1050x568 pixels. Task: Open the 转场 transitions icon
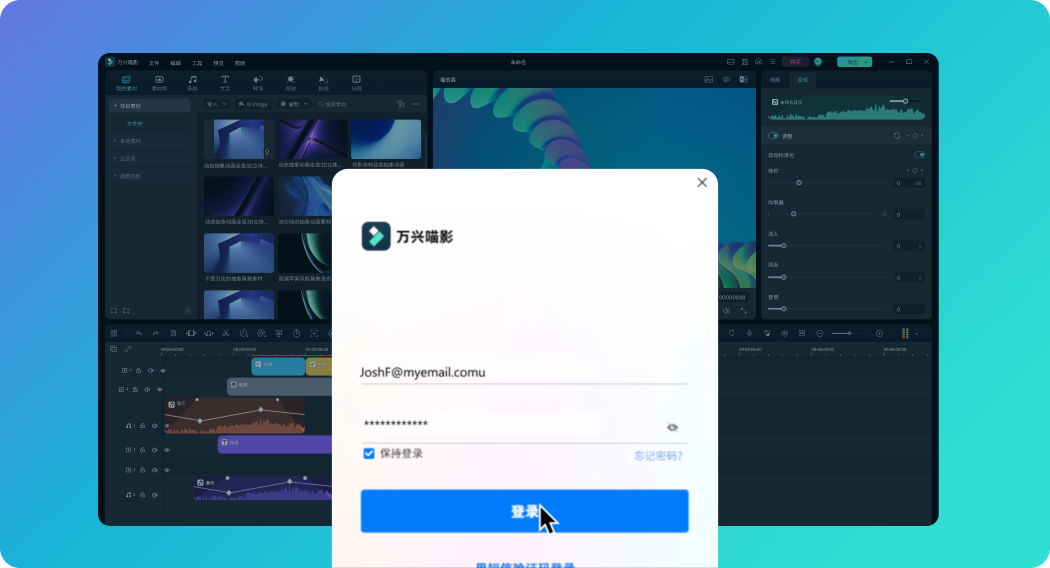(x=258, y=80)
